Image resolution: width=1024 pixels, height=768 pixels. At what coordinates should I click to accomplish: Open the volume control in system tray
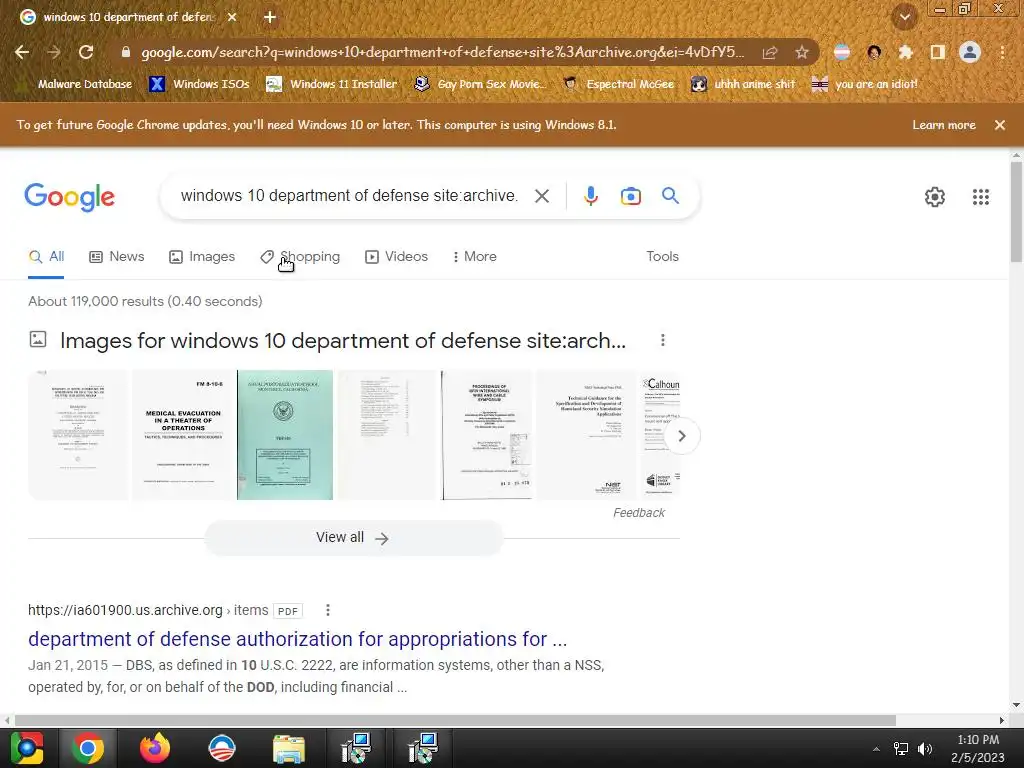[924, 748]
